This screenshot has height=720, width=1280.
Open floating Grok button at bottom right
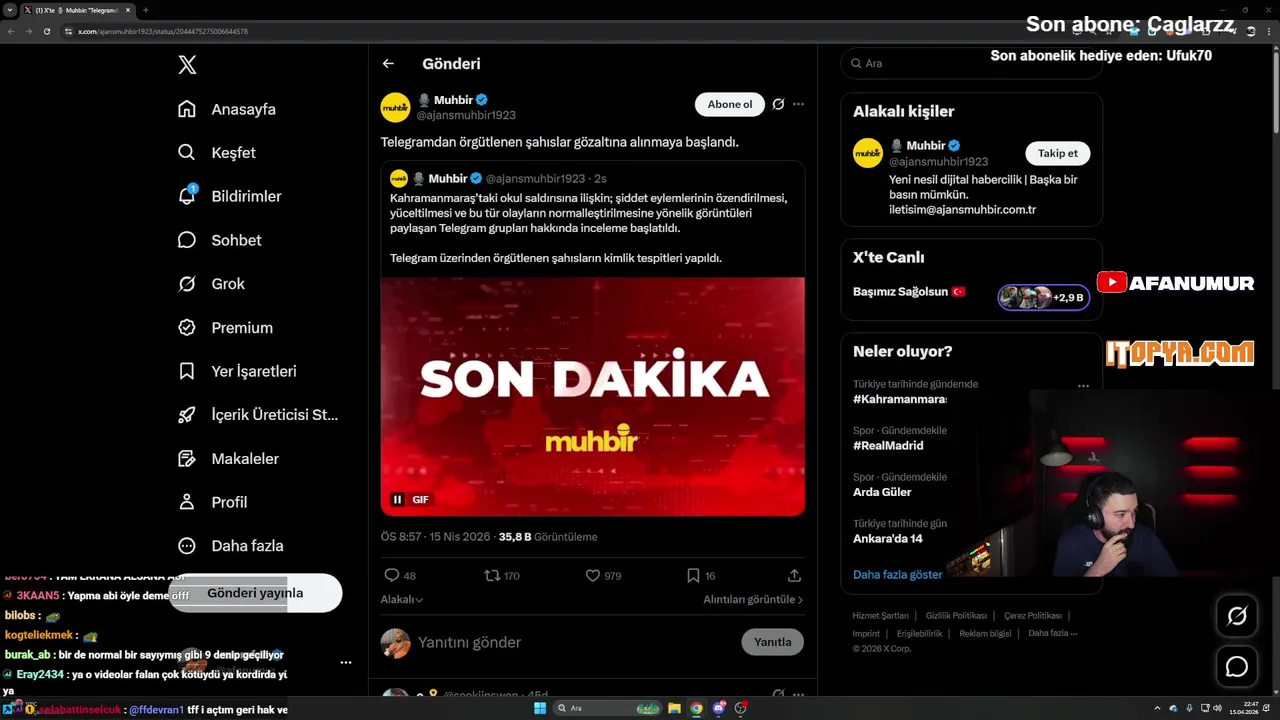pyautogui.click(x=1237, y=616)
